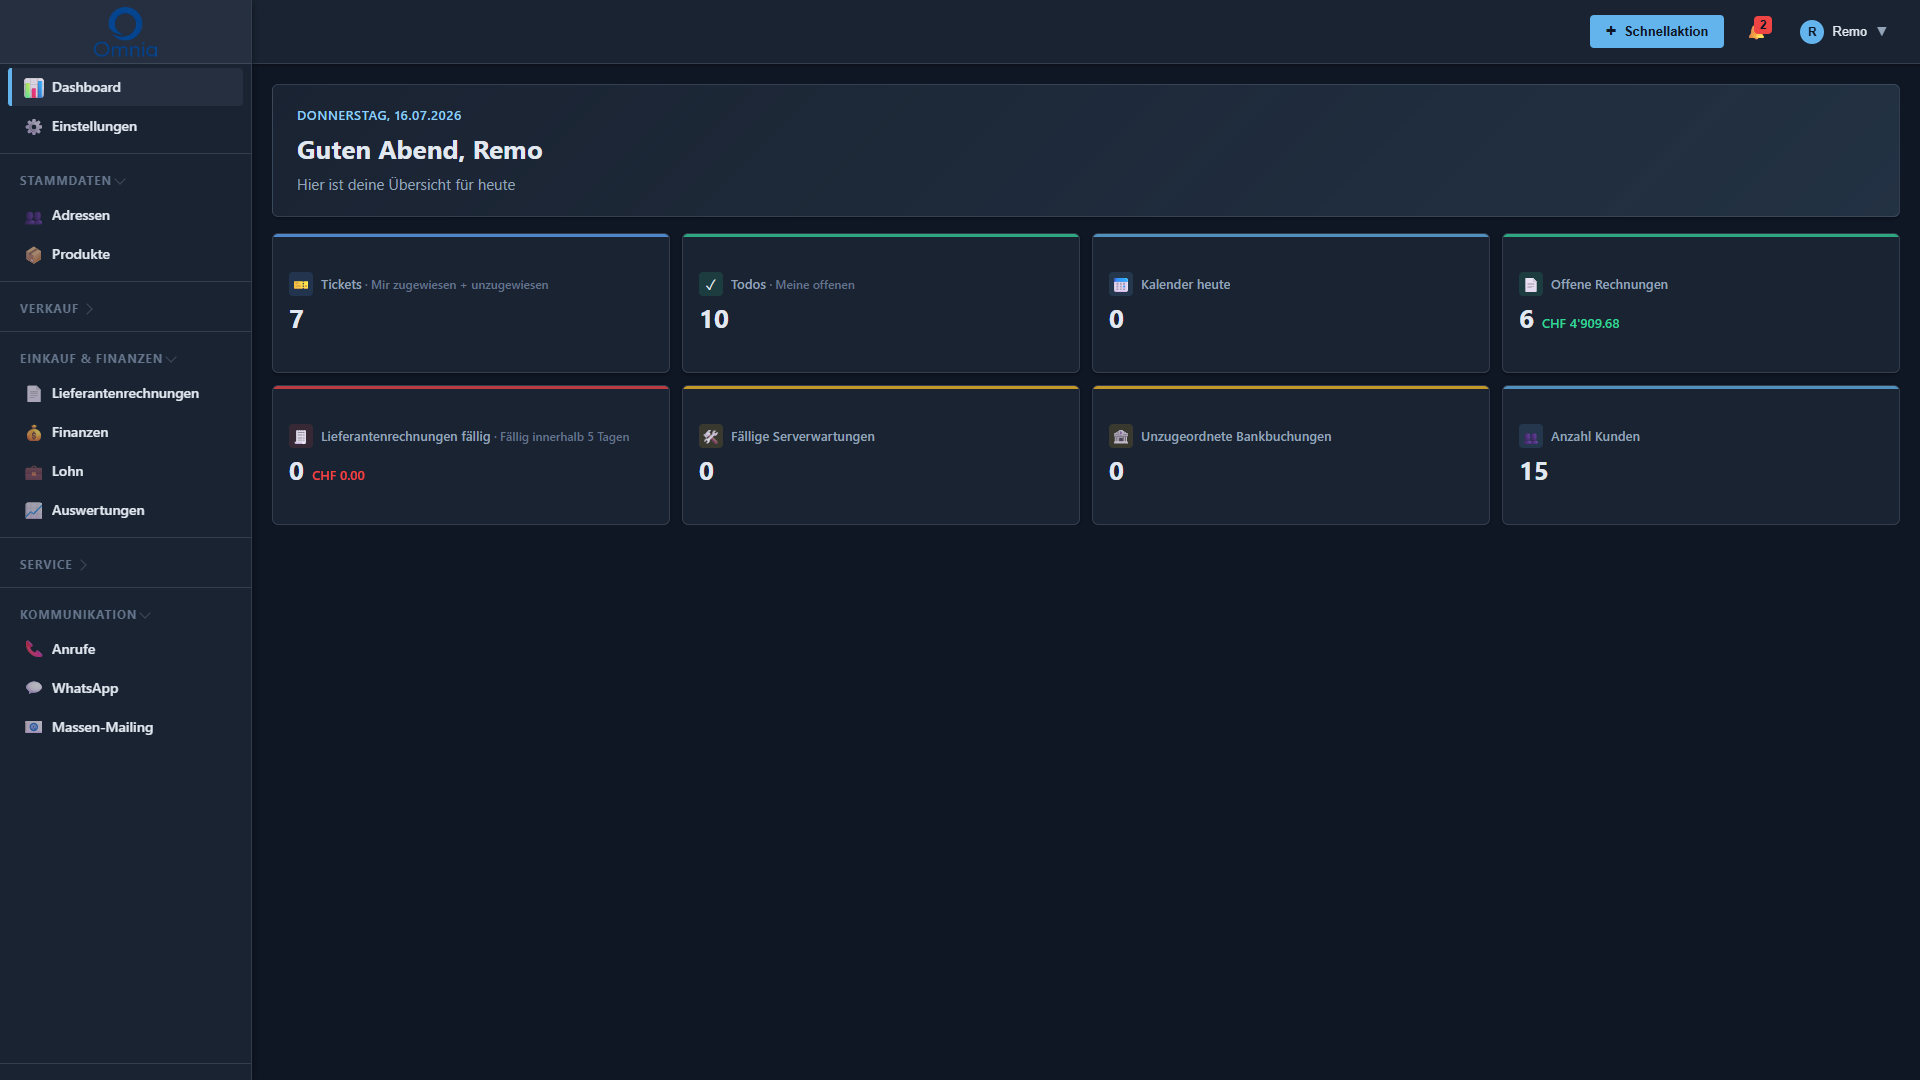Click the WhatsApp speech bubble icon
The height and width of the screenshot is (1080, 1920).
point(34,689)
